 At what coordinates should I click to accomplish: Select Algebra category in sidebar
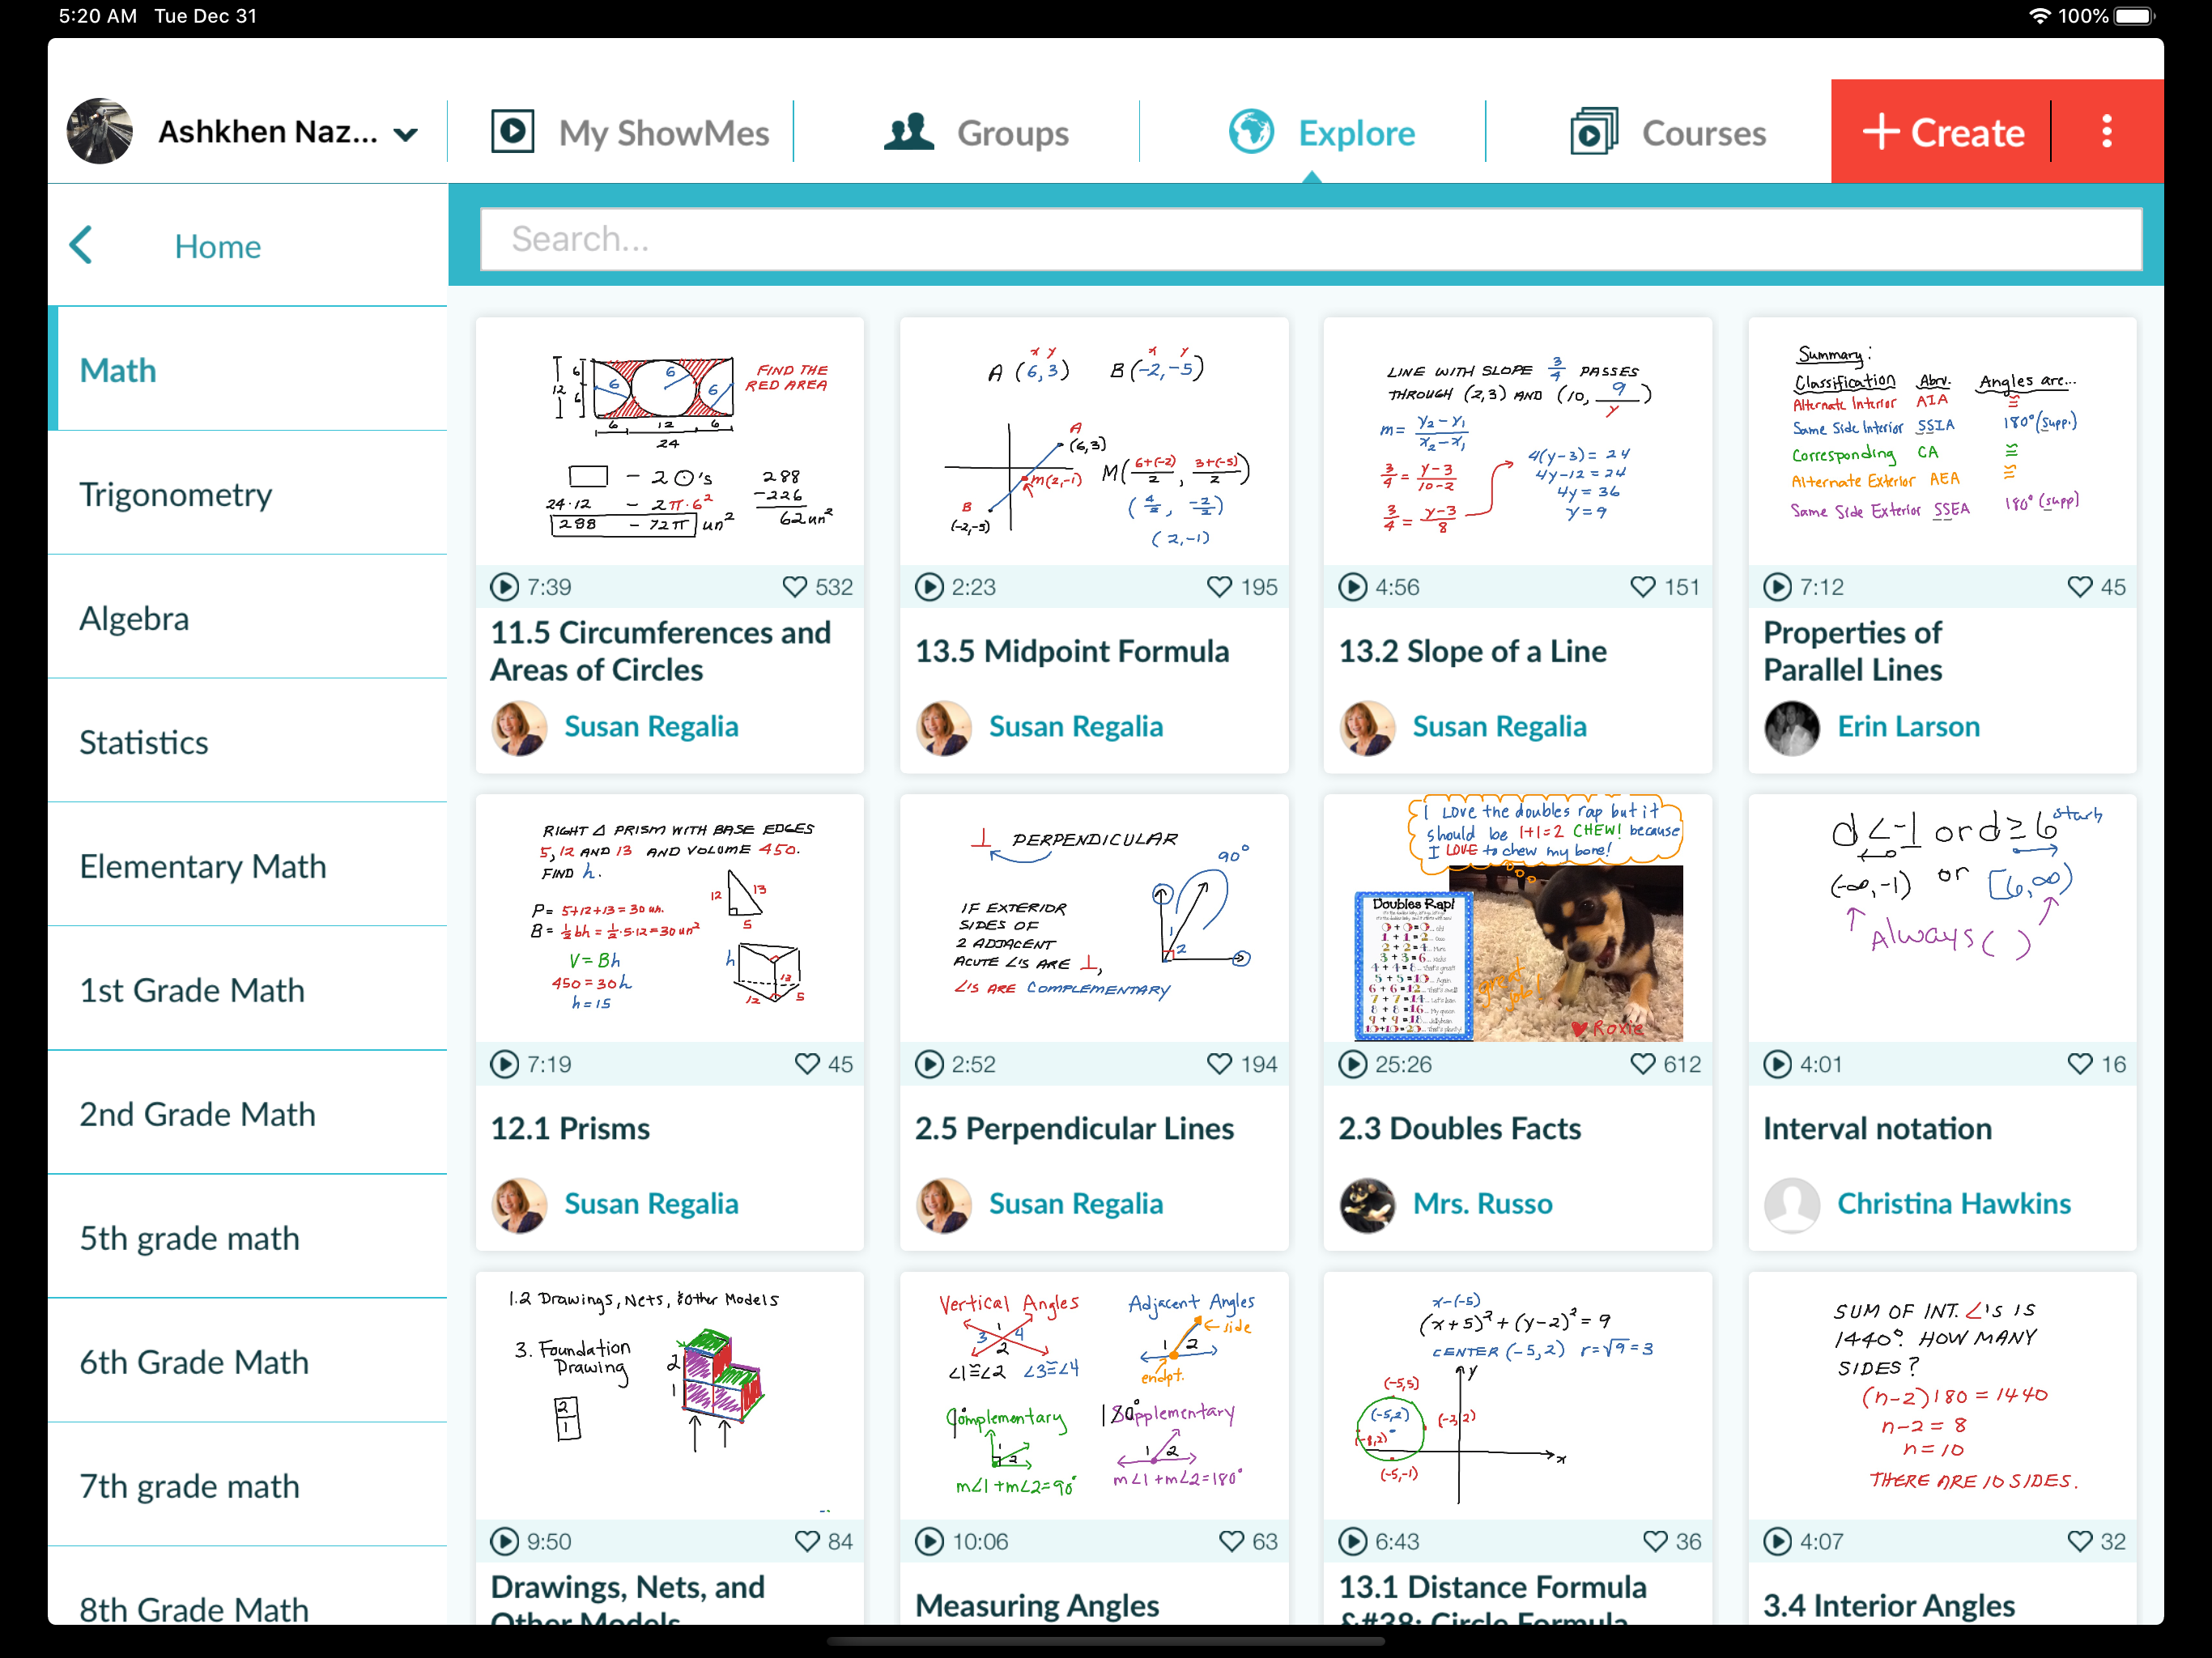coord(248,618)
